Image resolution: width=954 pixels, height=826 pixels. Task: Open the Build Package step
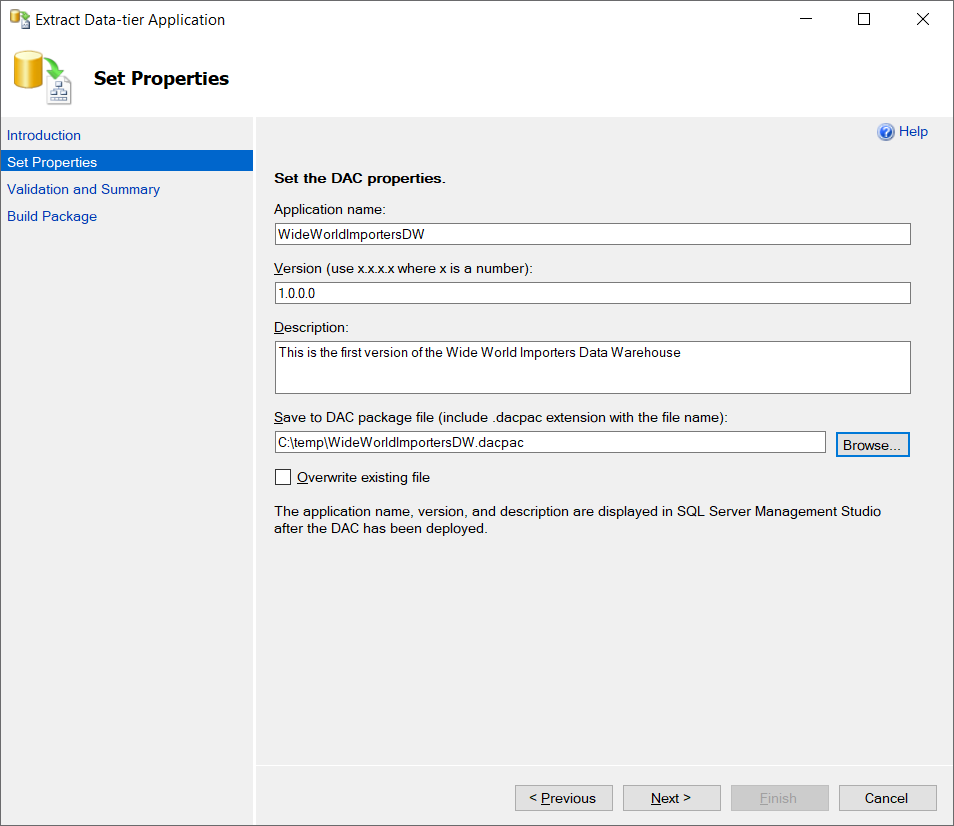click(52, 216)
